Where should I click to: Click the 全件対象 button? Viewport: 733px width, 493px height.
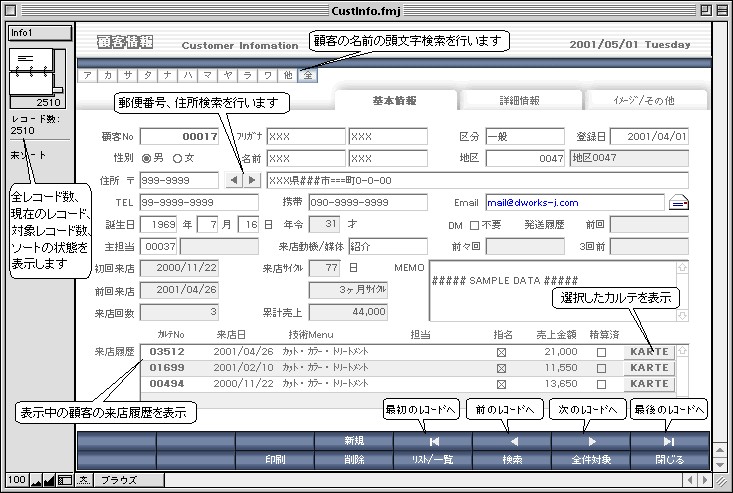pyautogui.click(x=591, y=460)
